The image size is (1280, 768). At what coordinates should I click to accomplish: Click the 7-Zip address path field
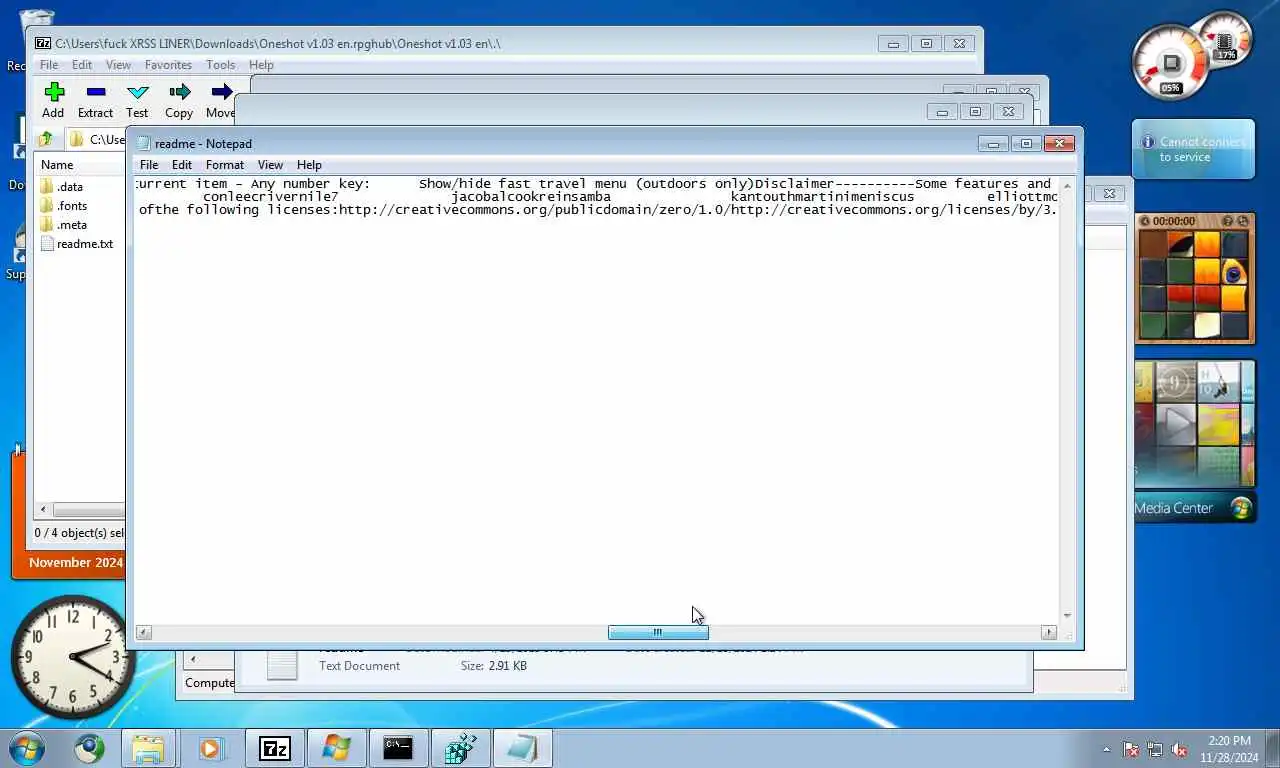(97, 139)
